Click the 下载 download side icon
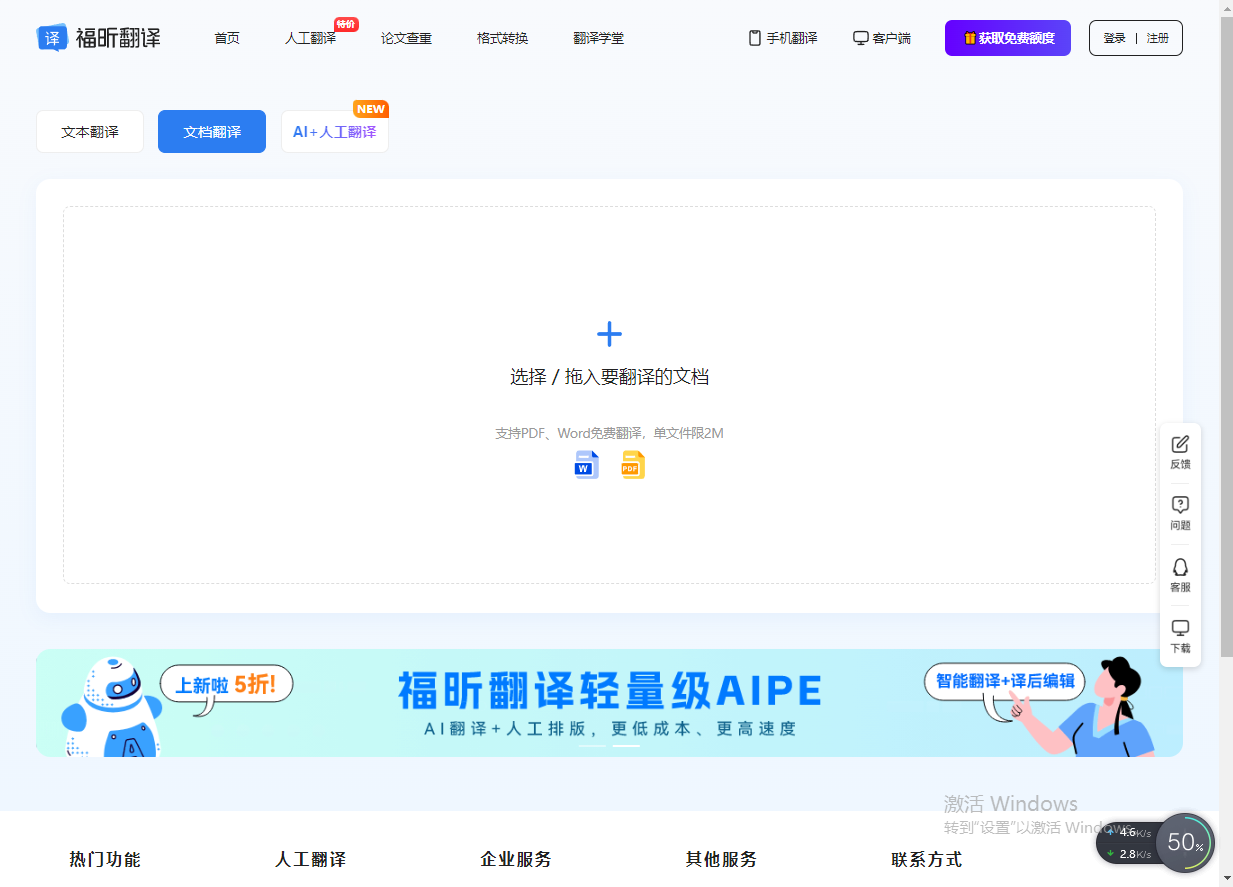This screenshot has height=887, width=1233. click(x=1180, y=636)
